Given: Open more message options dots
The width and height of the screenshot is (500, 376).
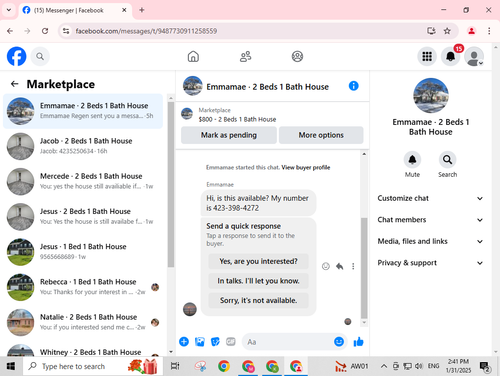Looking at the screenshot, I should [353, 266].
